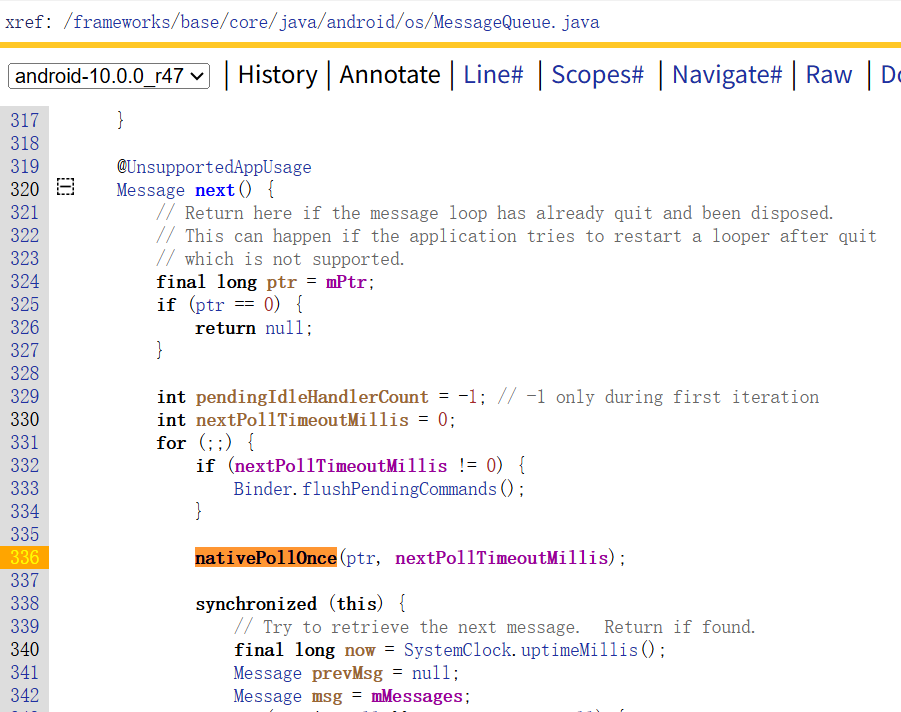Select line number 340

tap(25, 649)
